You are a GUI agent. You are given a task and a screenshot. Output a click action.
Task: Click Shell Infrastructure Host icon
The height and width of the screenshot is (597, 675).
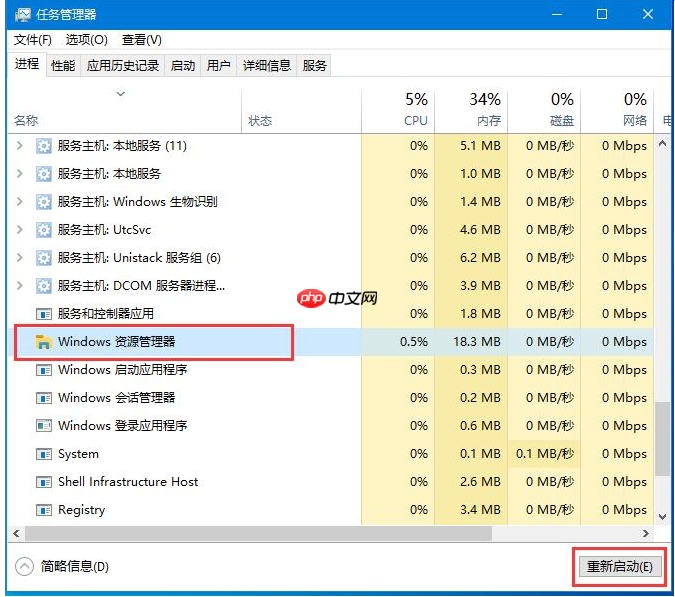click(43, 482)
